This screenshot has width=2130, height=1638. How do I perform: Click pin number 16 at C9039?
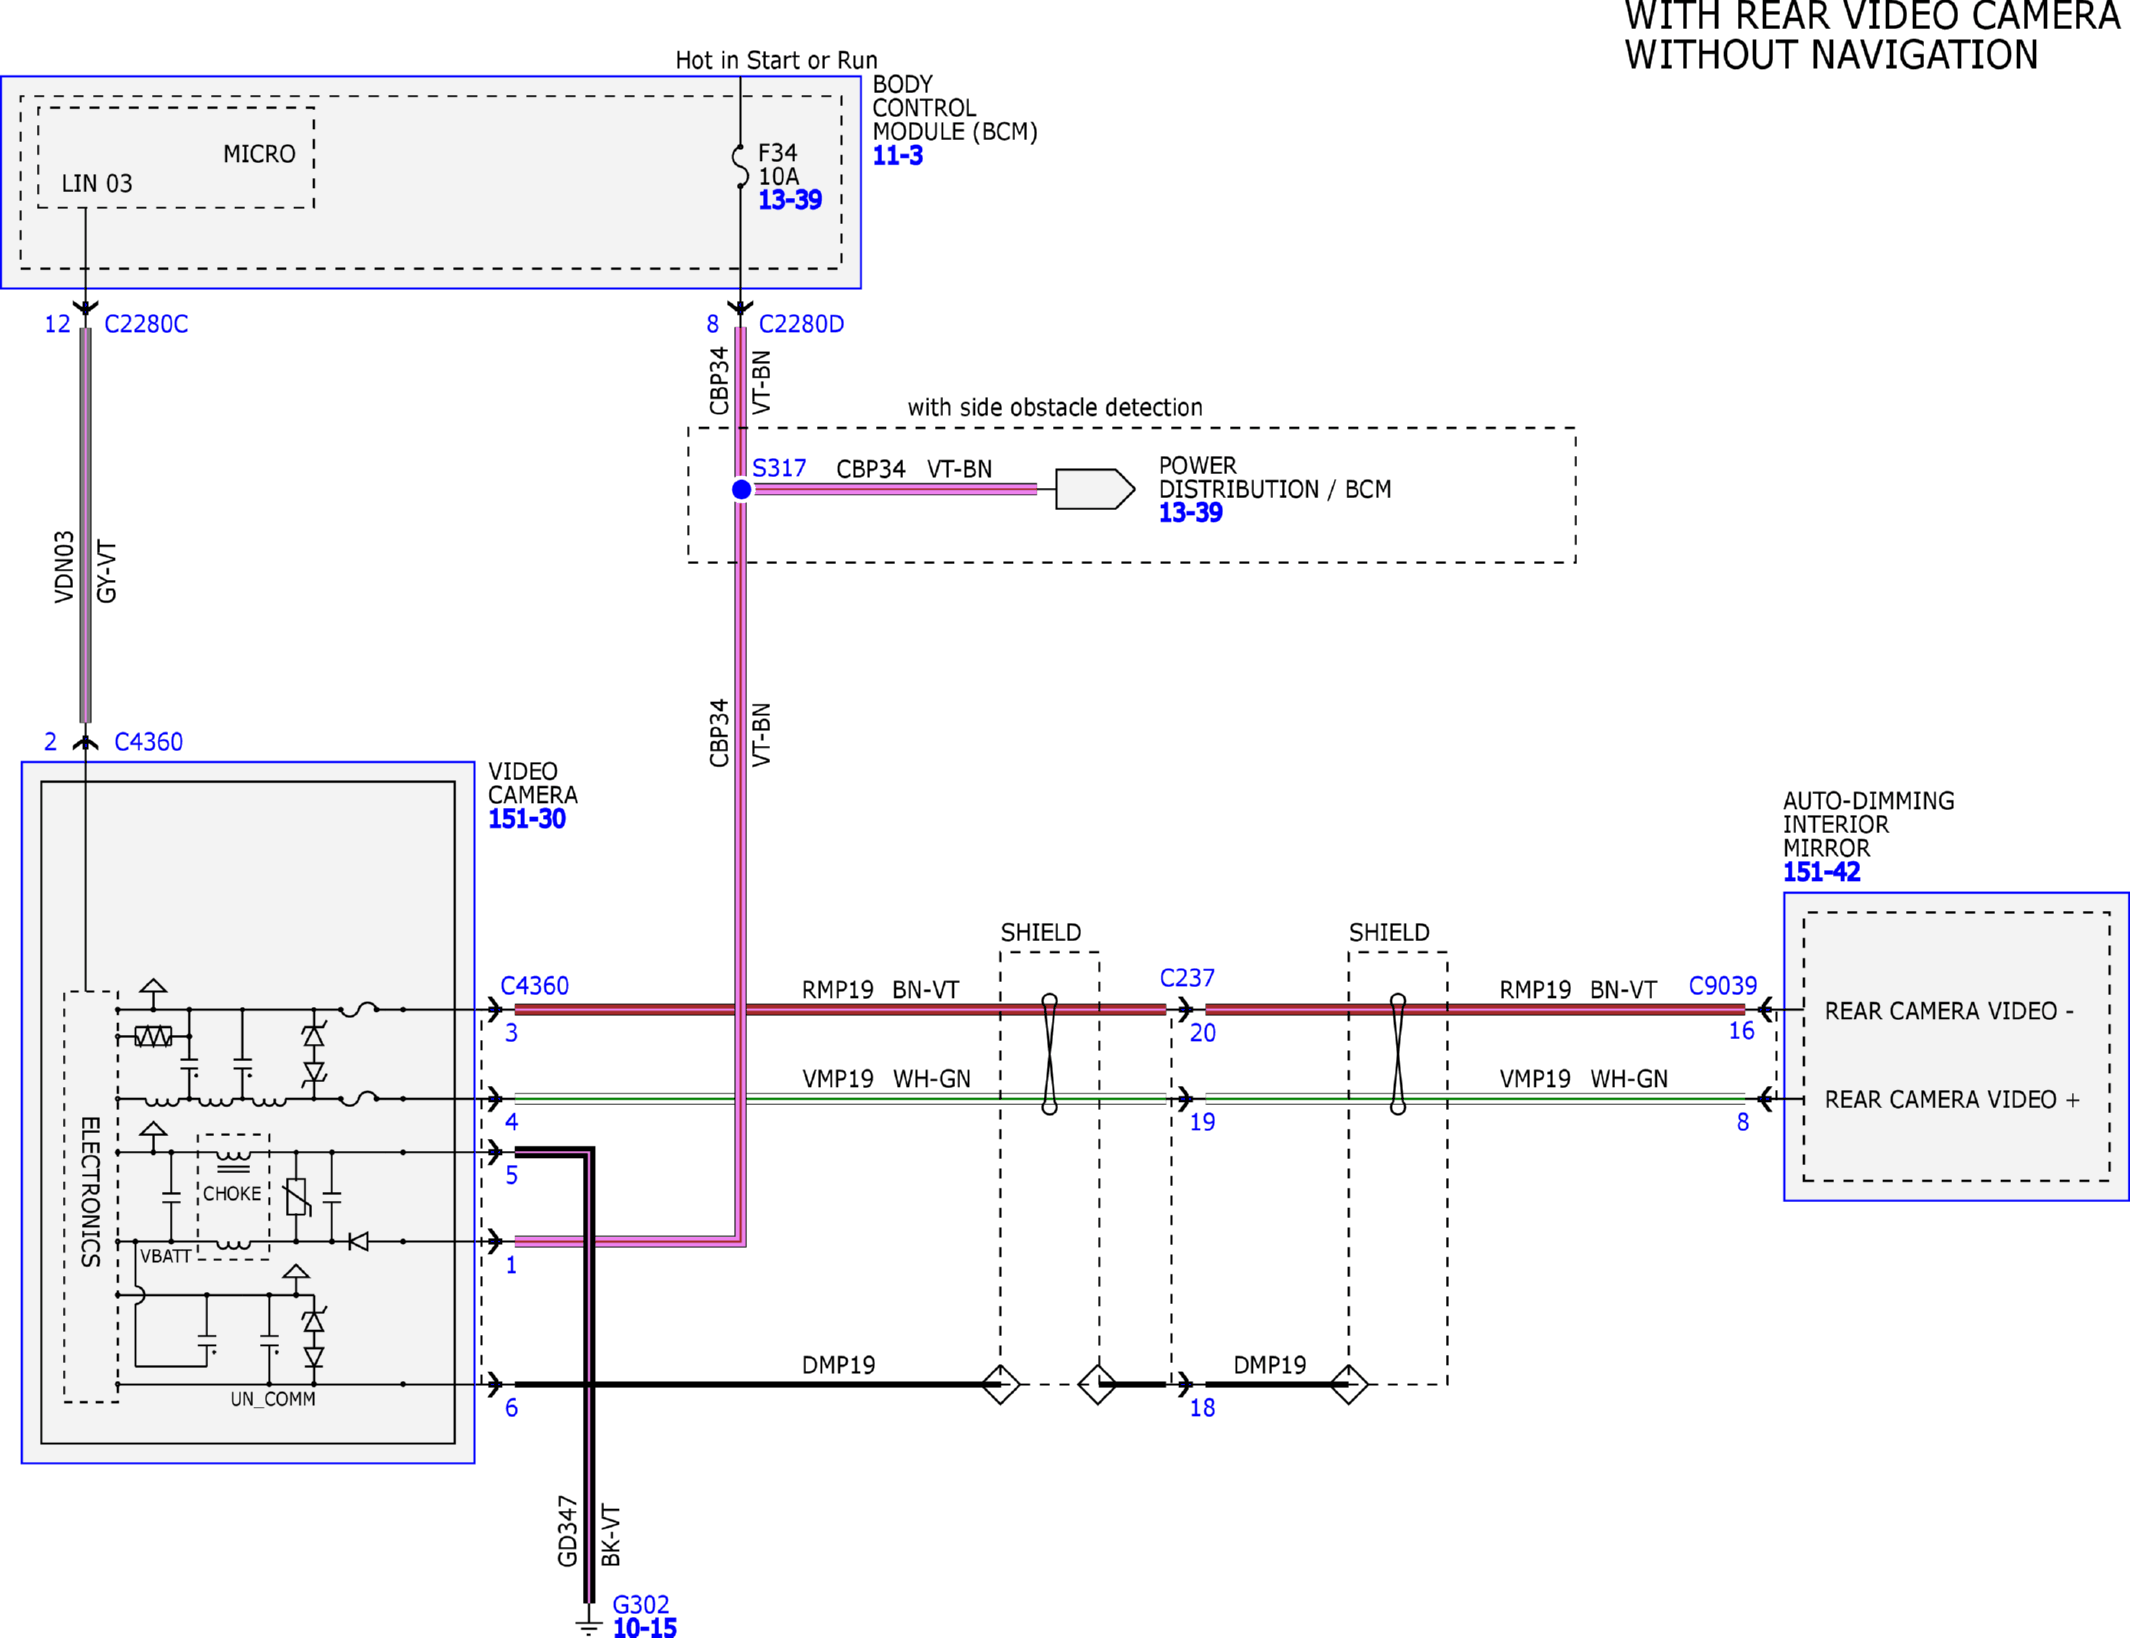1741,1031
